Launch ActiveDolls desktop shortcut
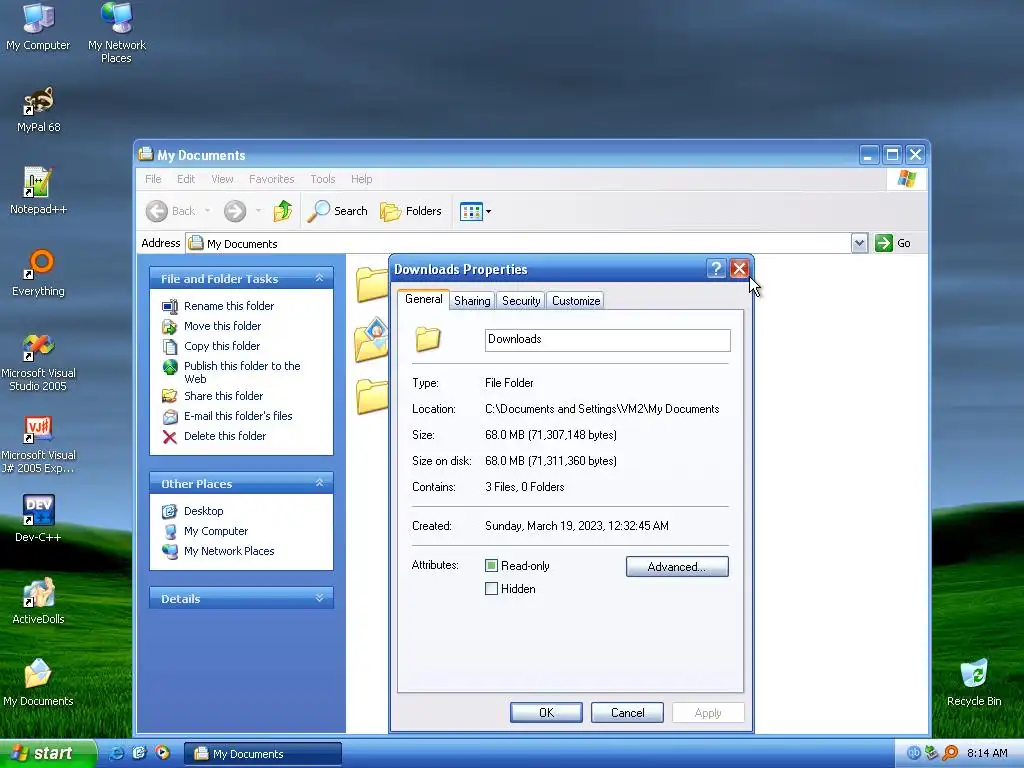The height and width of the screenshot is (768, 1024). [38, 601]
